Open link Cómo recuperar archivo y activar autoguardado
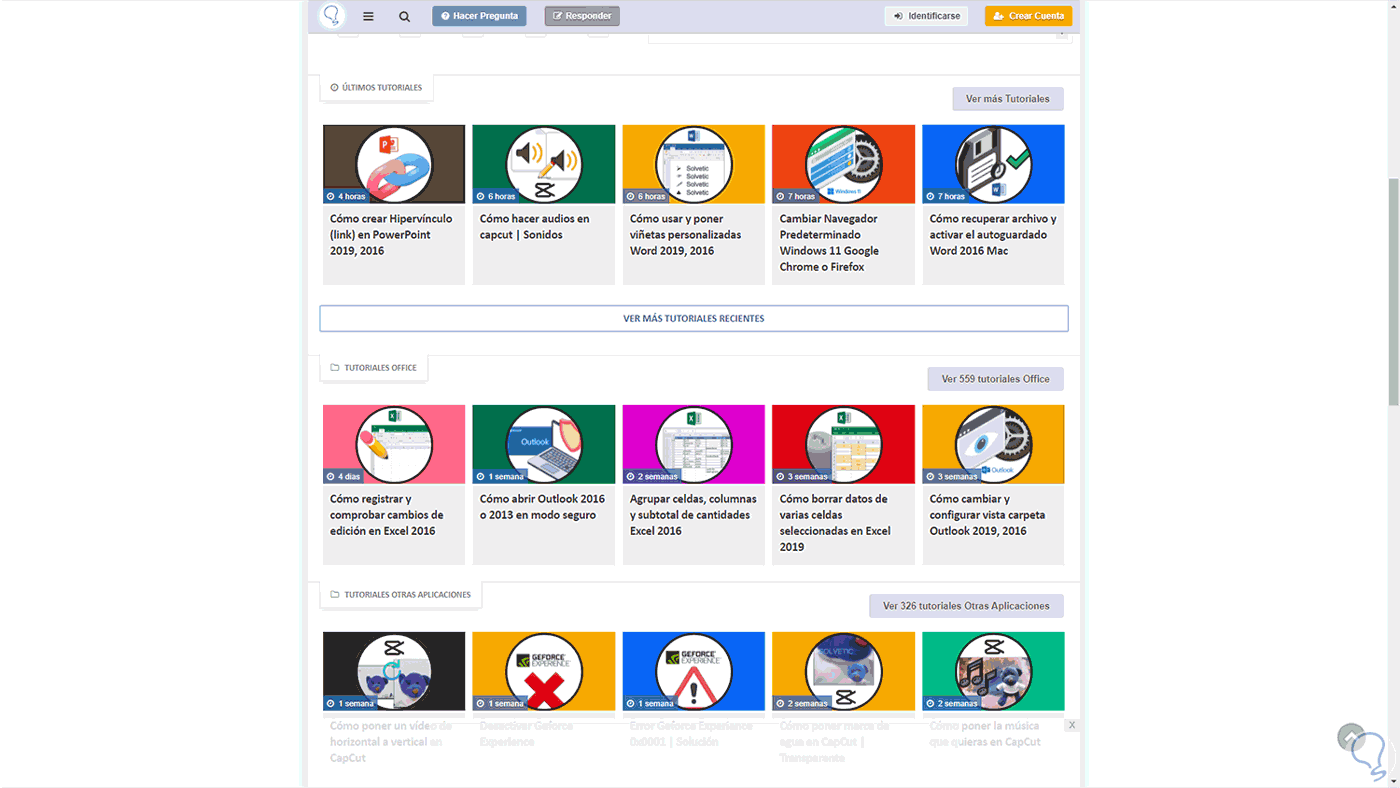Viewport: 1400px width, 788px height. 993,235
